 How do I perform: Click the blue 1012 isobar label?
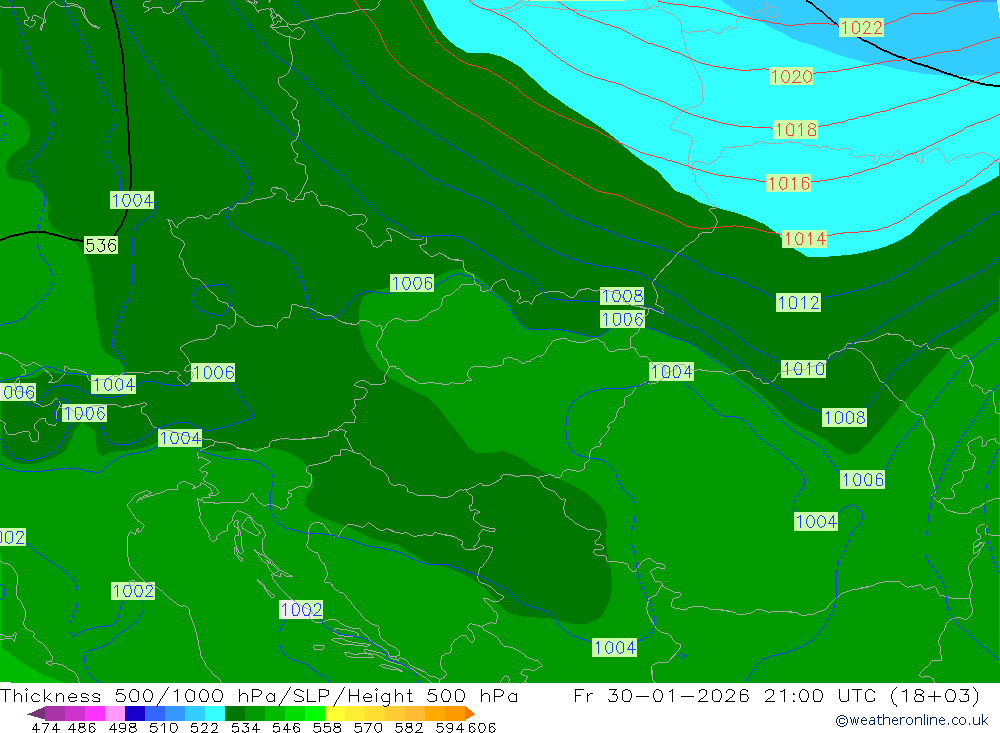pyautogui.click(x=798, y=302)
